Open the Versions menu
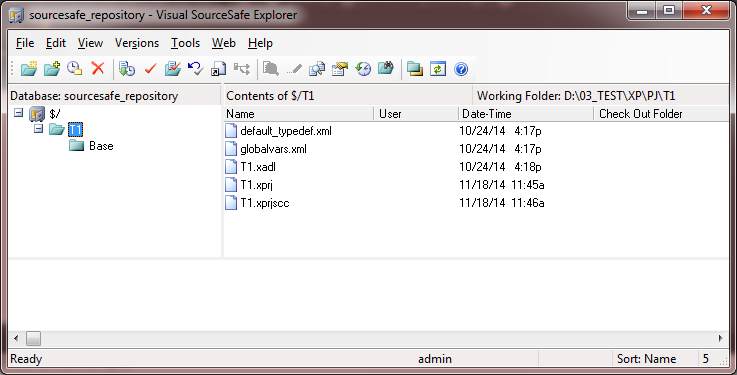Image resolution: width=737 pixels, height=375 pixels. point(137,43)
